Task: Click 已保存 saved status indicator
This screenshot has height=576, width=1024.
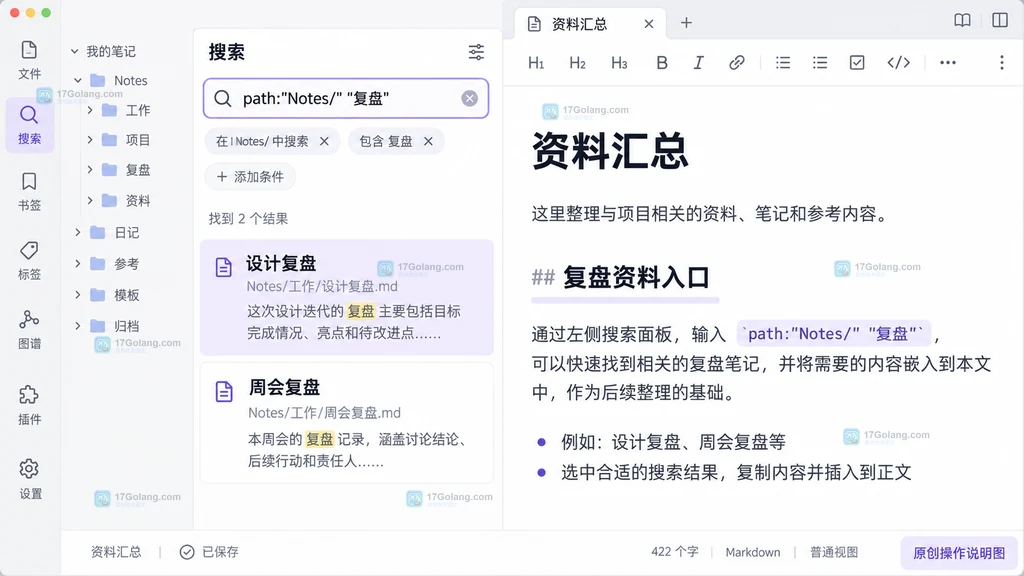Action: coord(210,552)
